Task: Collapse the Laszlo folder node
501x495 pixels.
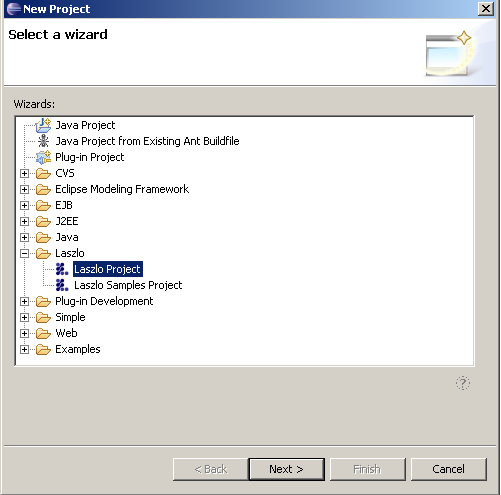Action: [24, 253]
